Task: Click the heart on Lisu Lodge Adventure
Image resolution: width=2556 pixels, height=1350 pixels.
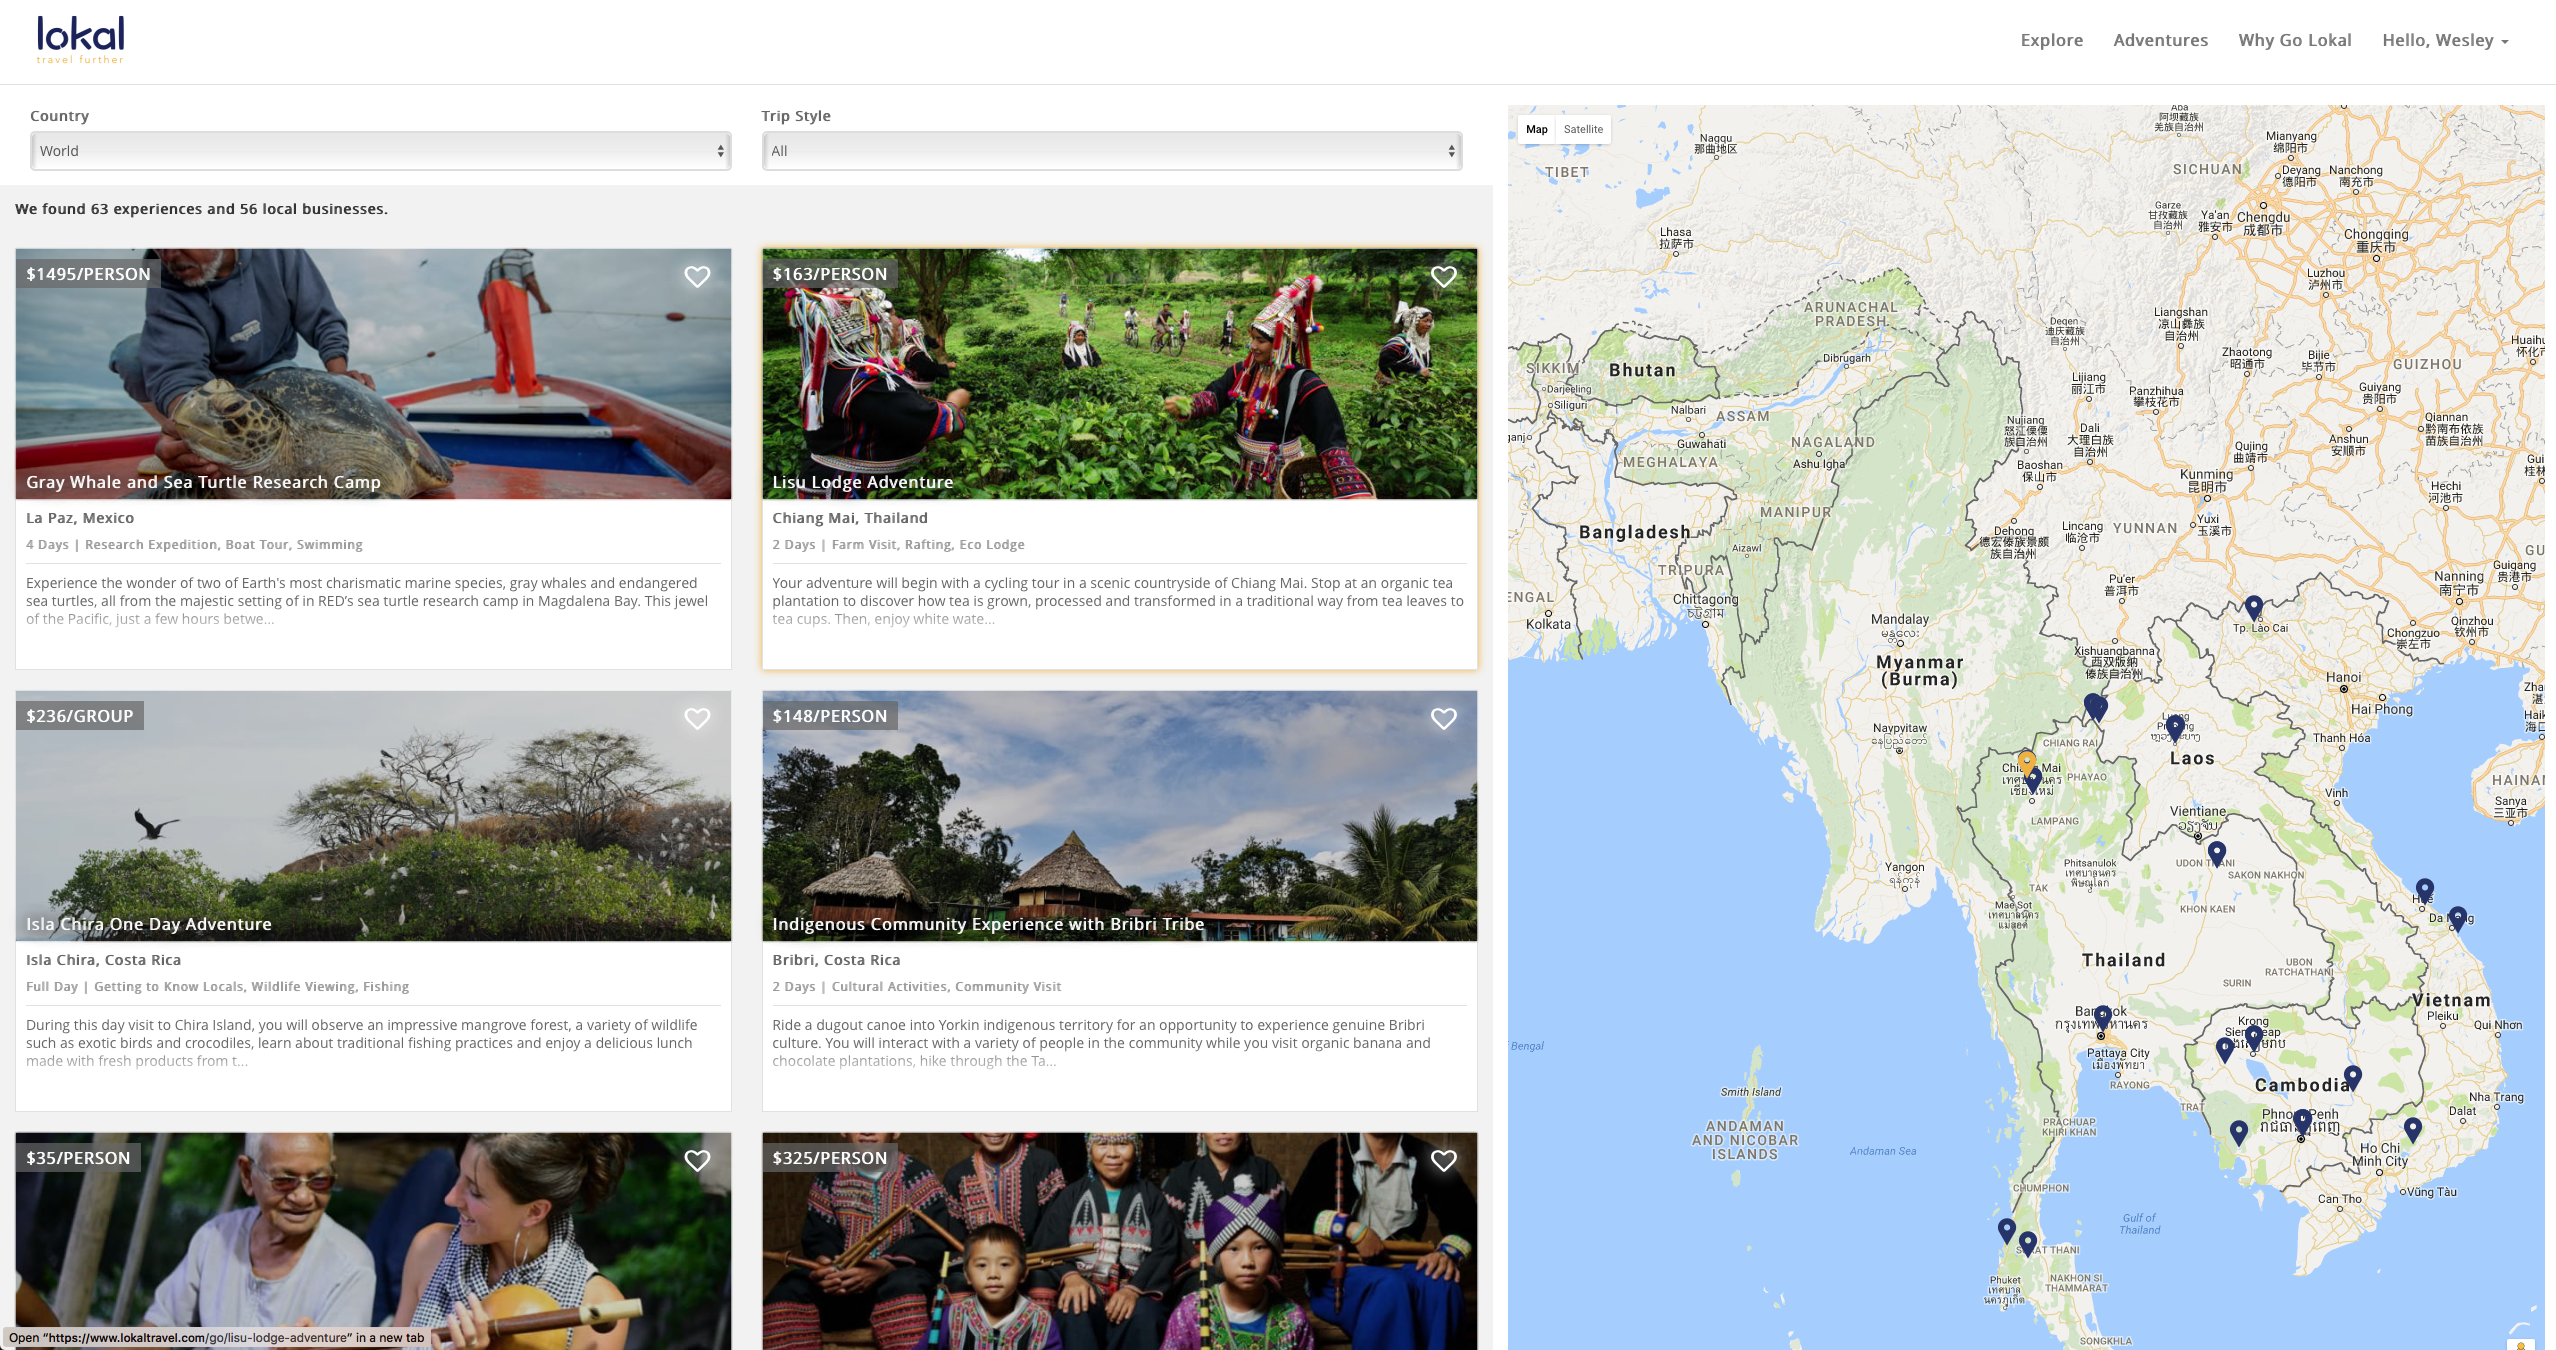Action: tap(1442, 276)
